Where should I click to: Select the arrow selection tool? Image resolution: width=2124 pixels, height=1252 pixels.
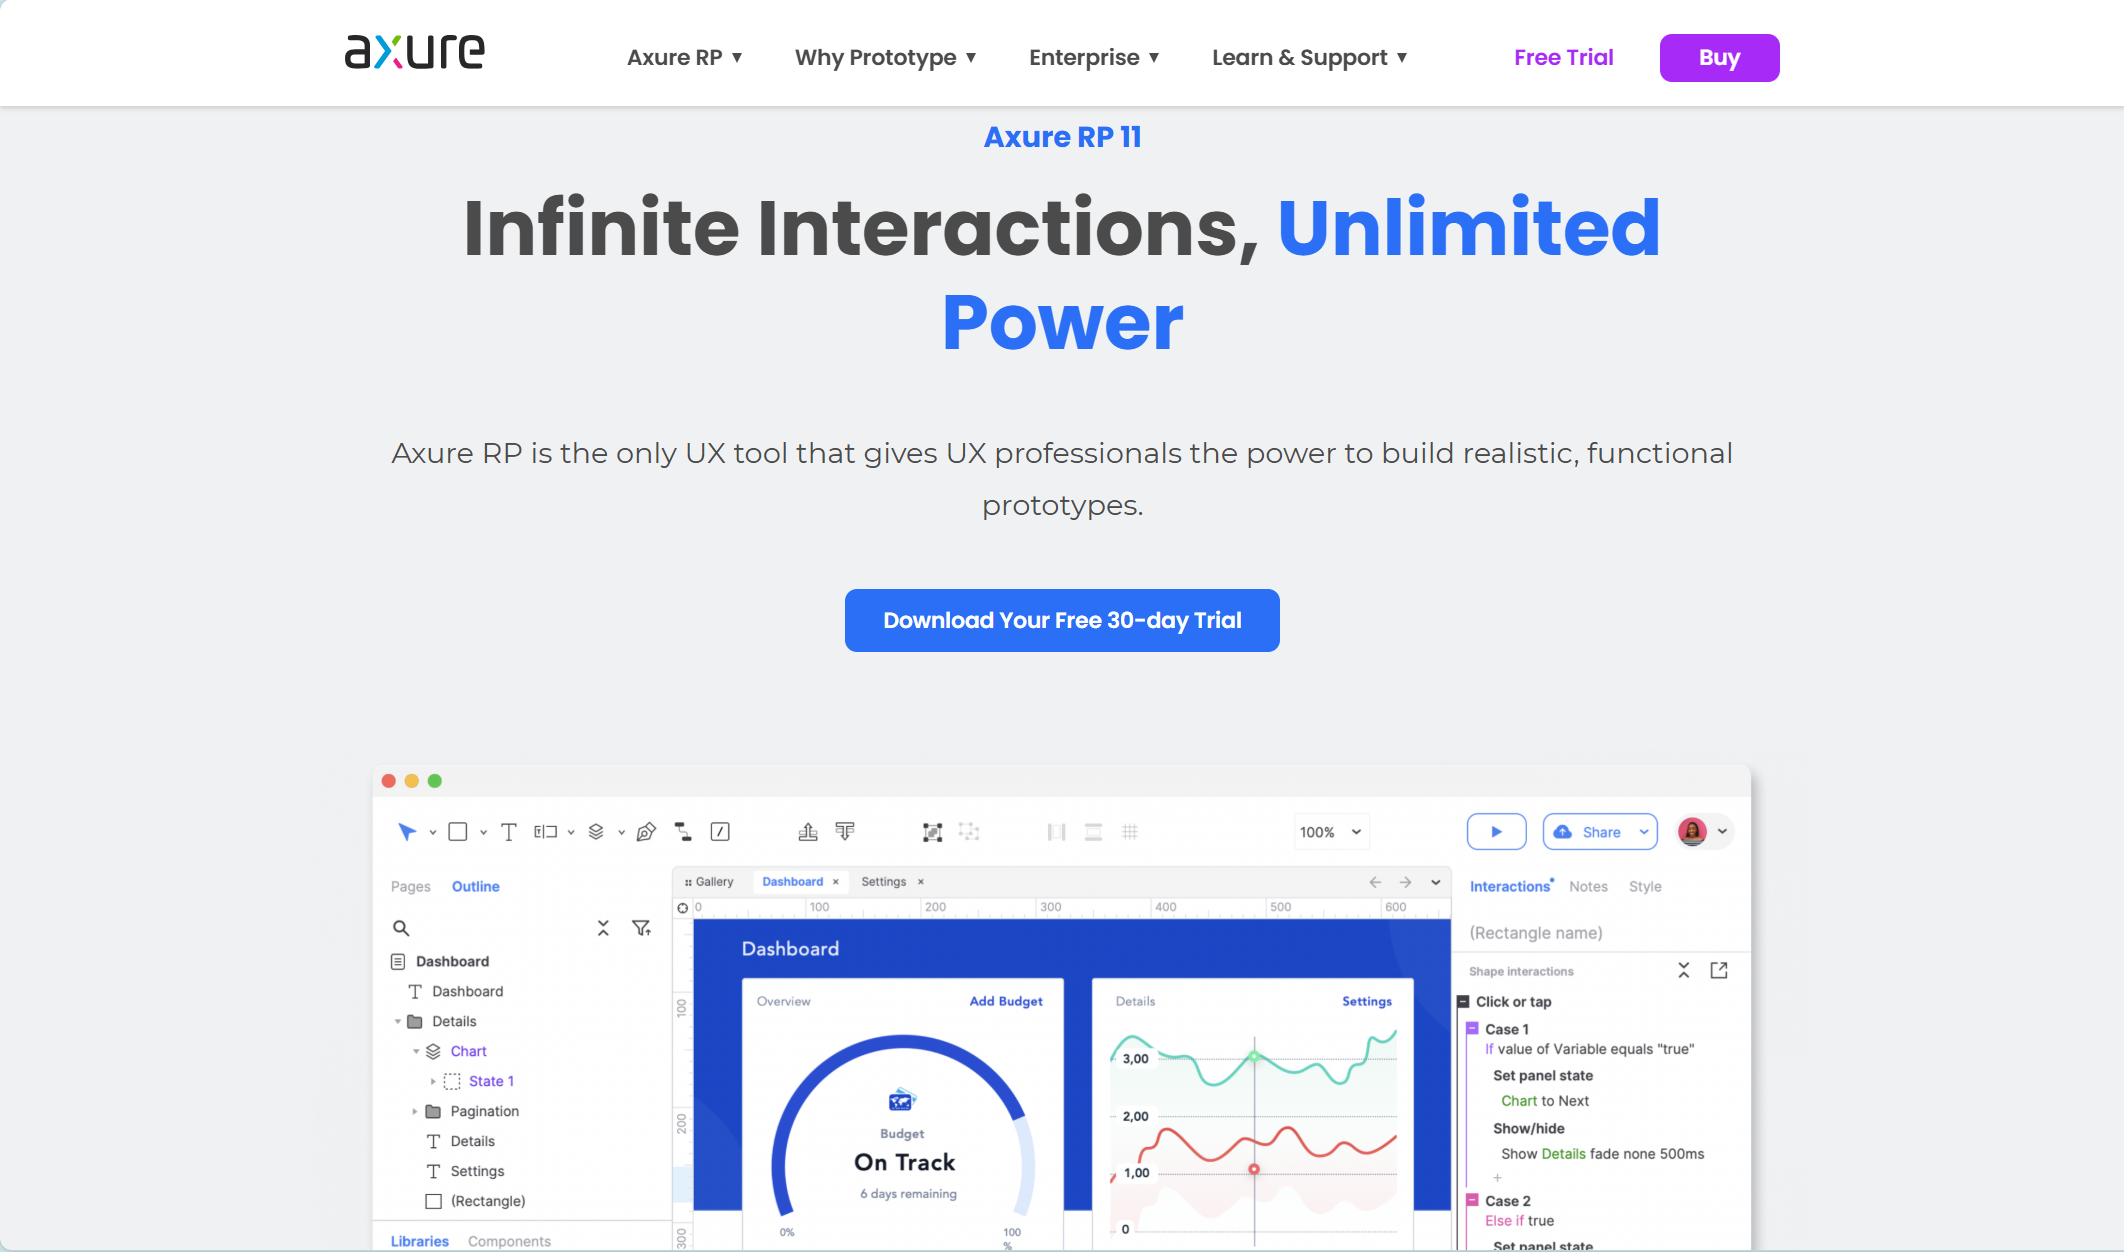click(407, 832)
